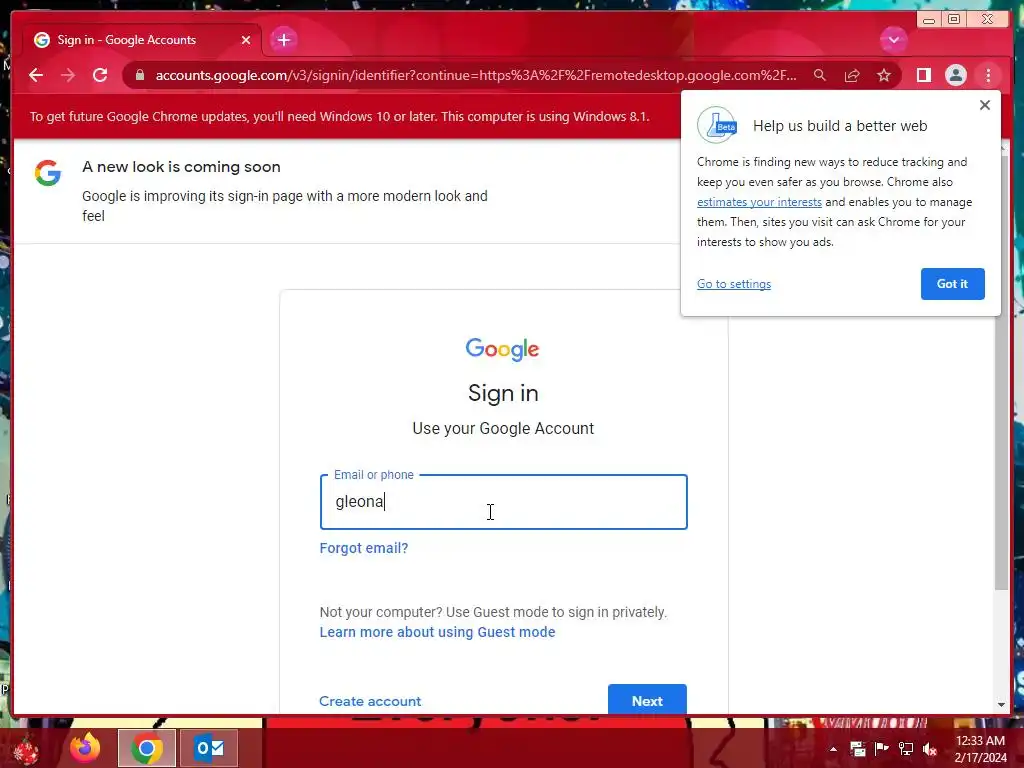The image size is (1024, 768).
Task: Open Chrome three-dot menu
Action: click(988, 75)
